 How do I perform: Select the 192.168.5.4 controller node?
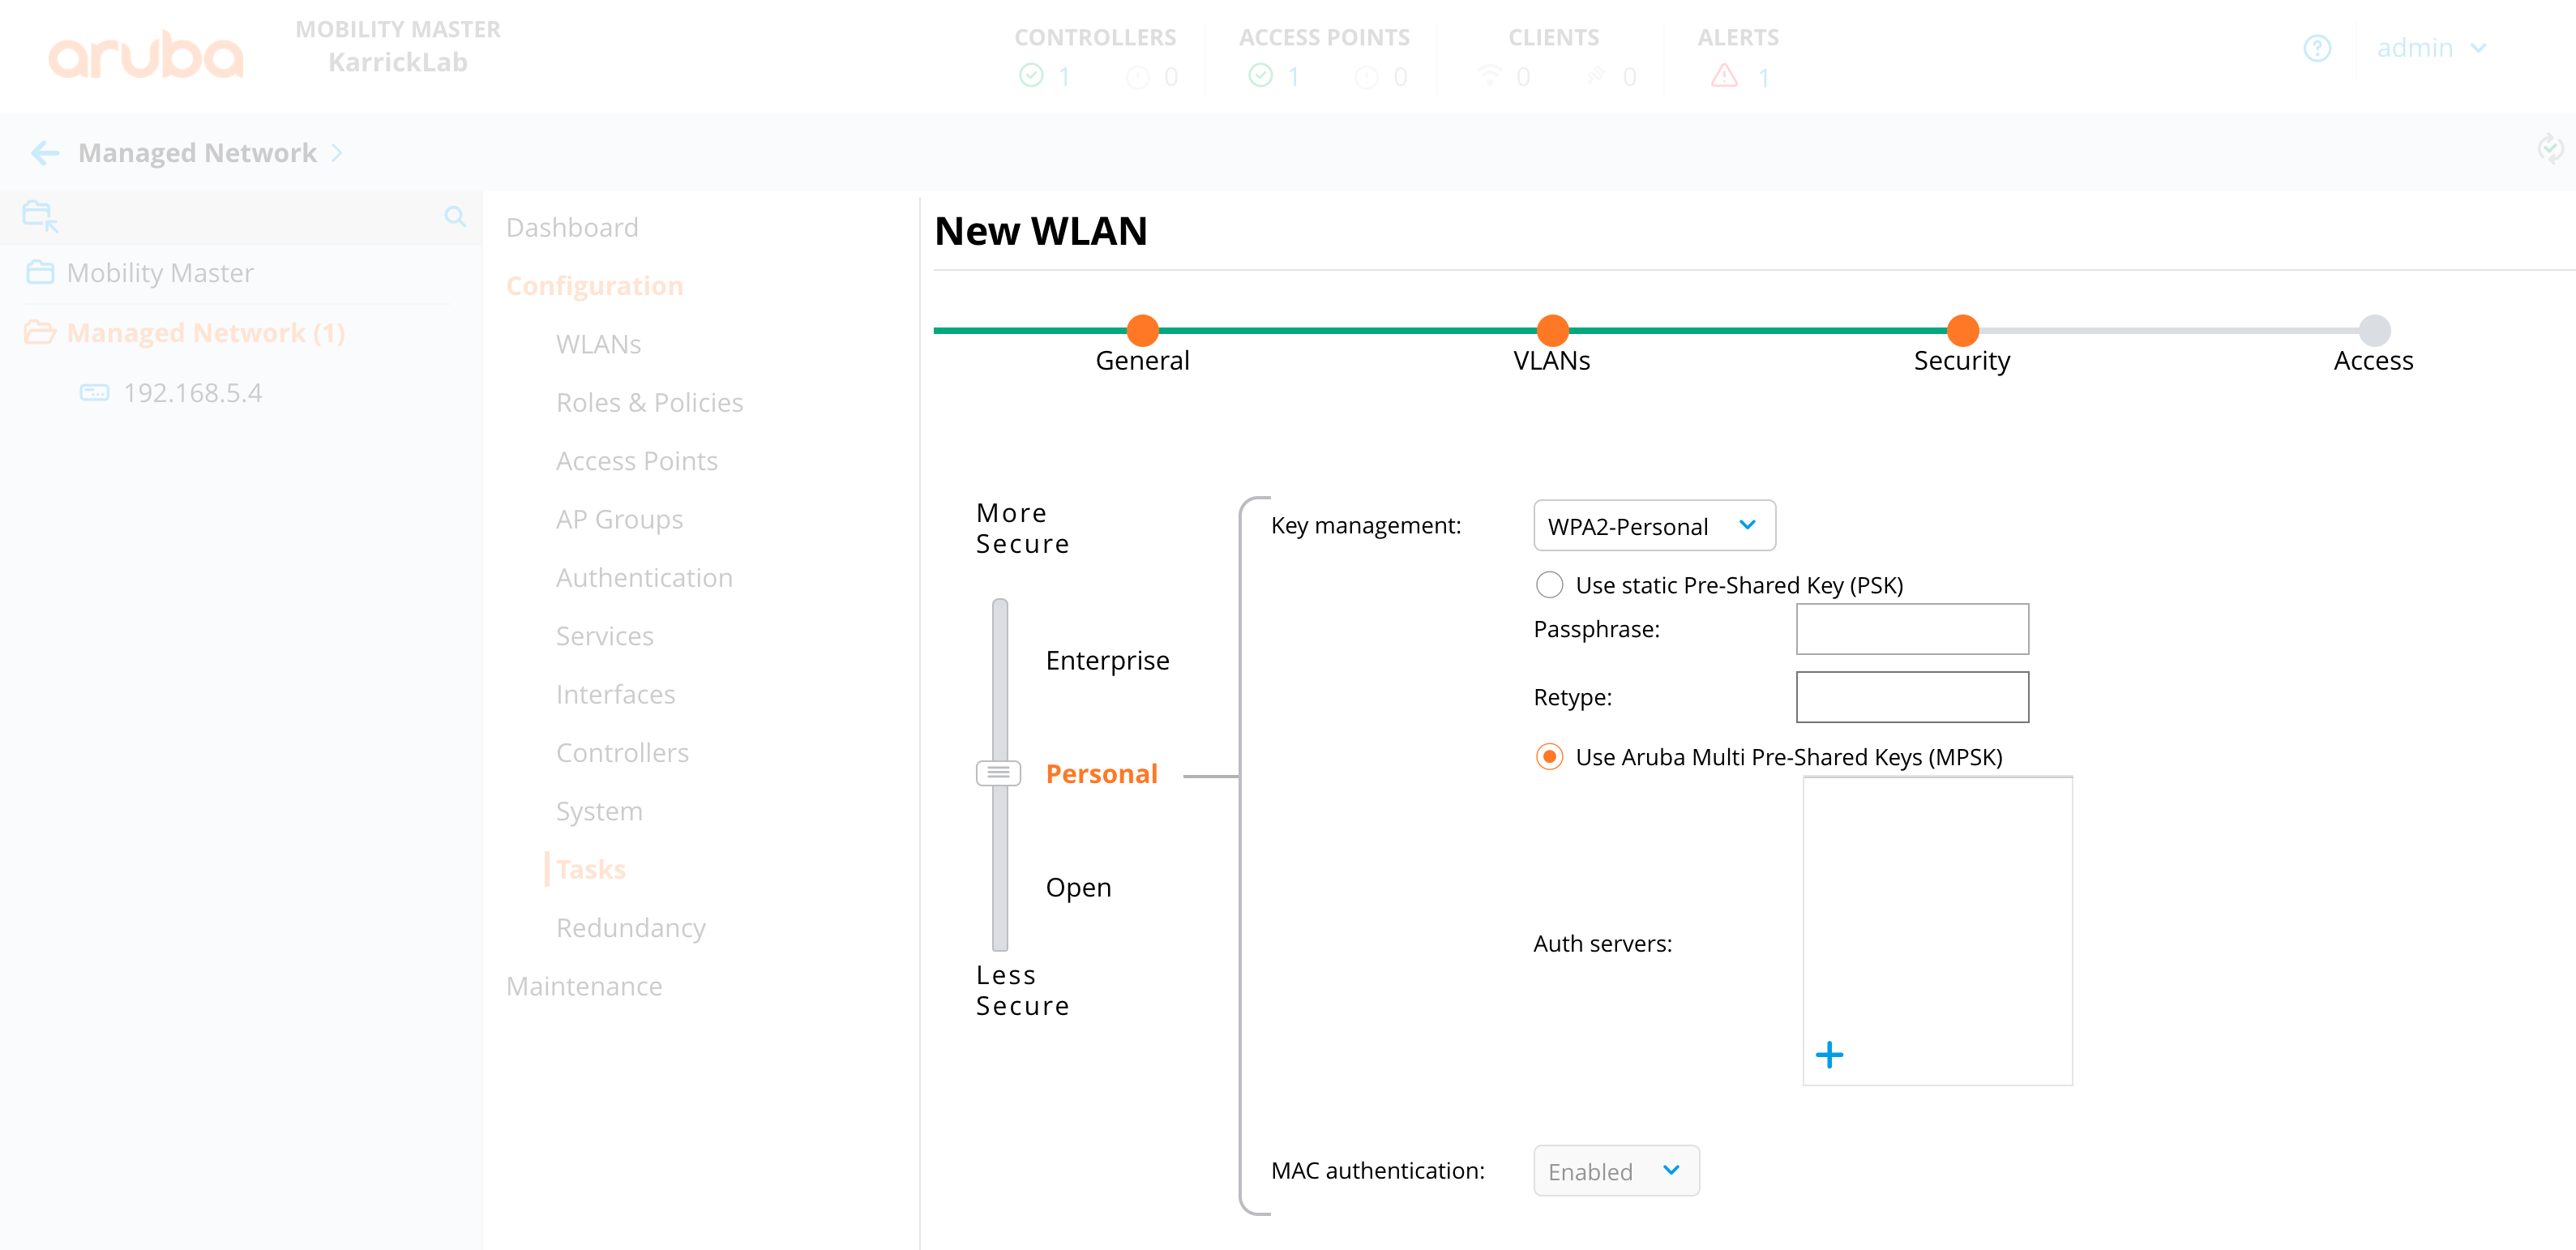pos(192,393)
